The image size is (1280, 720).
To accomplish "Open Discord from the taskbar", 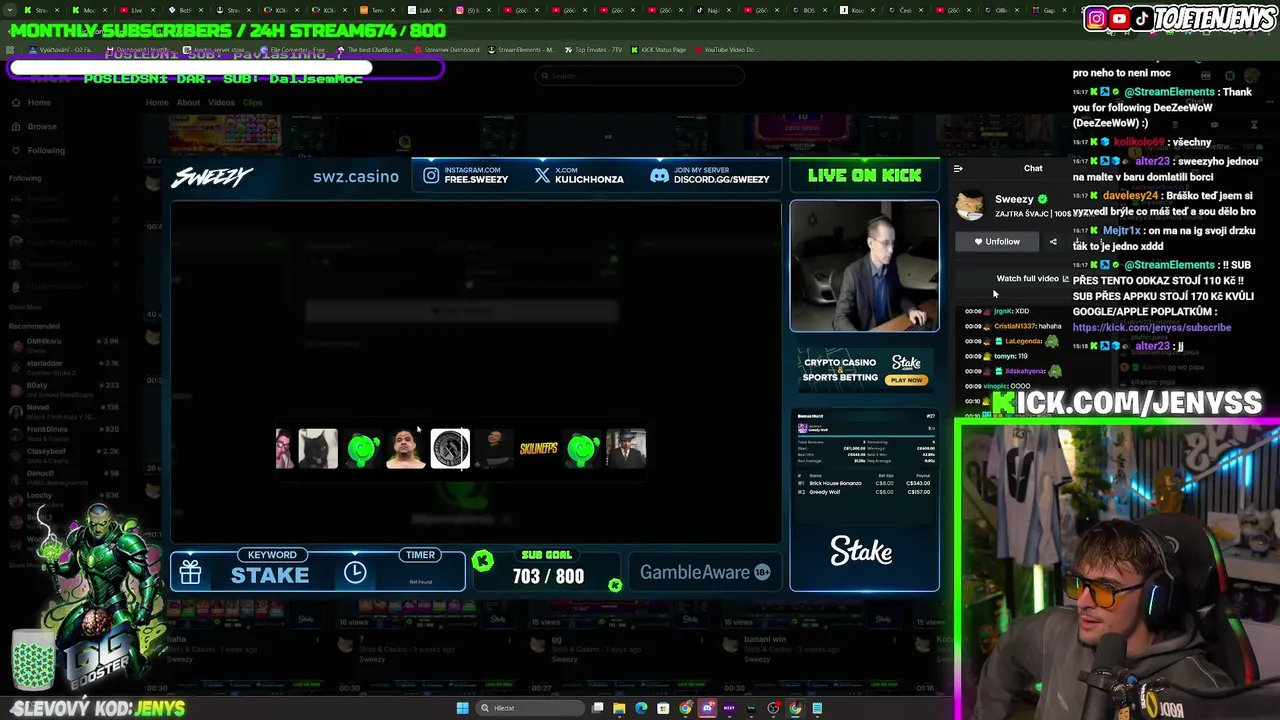I will point(707,708).
